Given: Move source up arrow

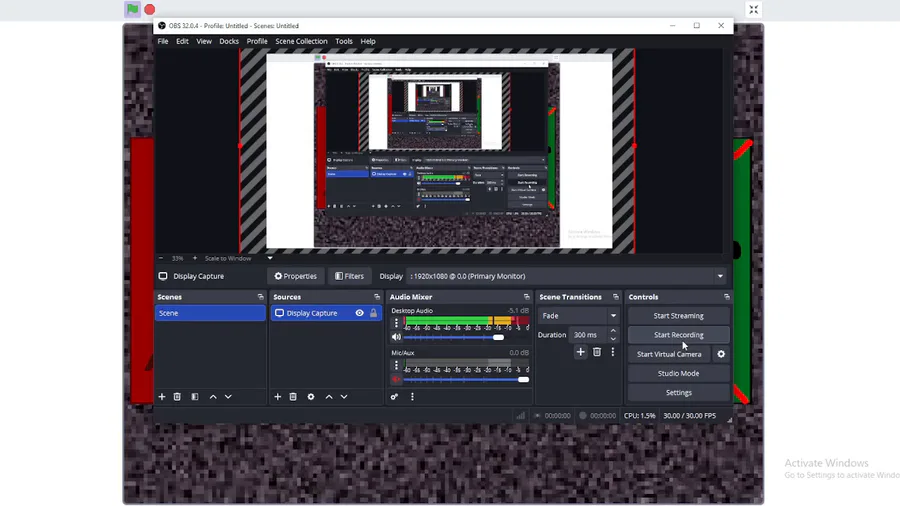Looking at the screenshot, I should tap(329, 396).
